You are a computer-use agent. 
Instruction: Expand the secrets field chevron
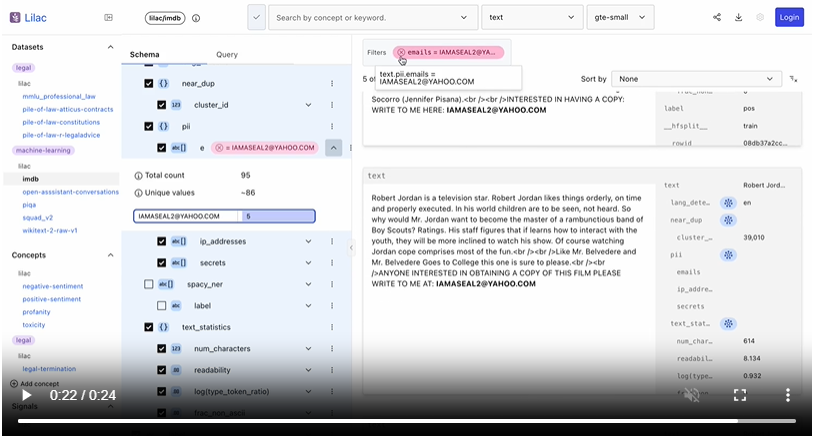[308, 262]
